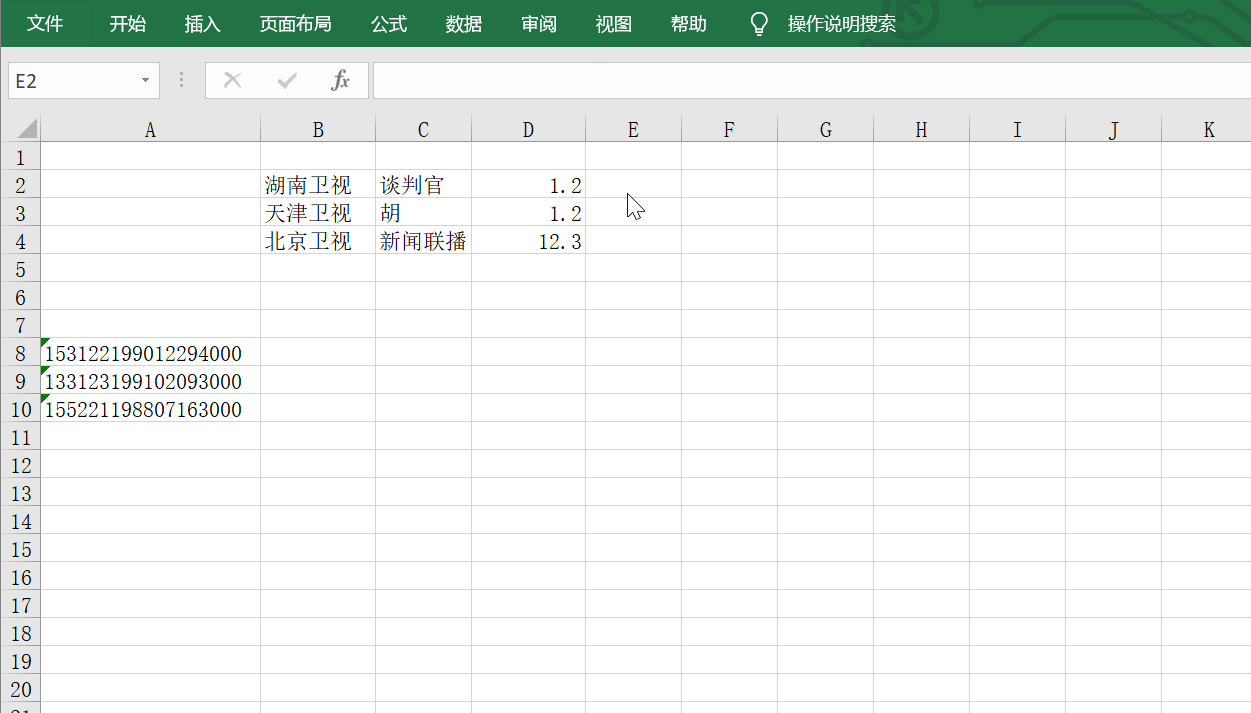The width and height of the screenshot is (1251, 713).
Task: Click the fx insert function icon
Action: 341,80
